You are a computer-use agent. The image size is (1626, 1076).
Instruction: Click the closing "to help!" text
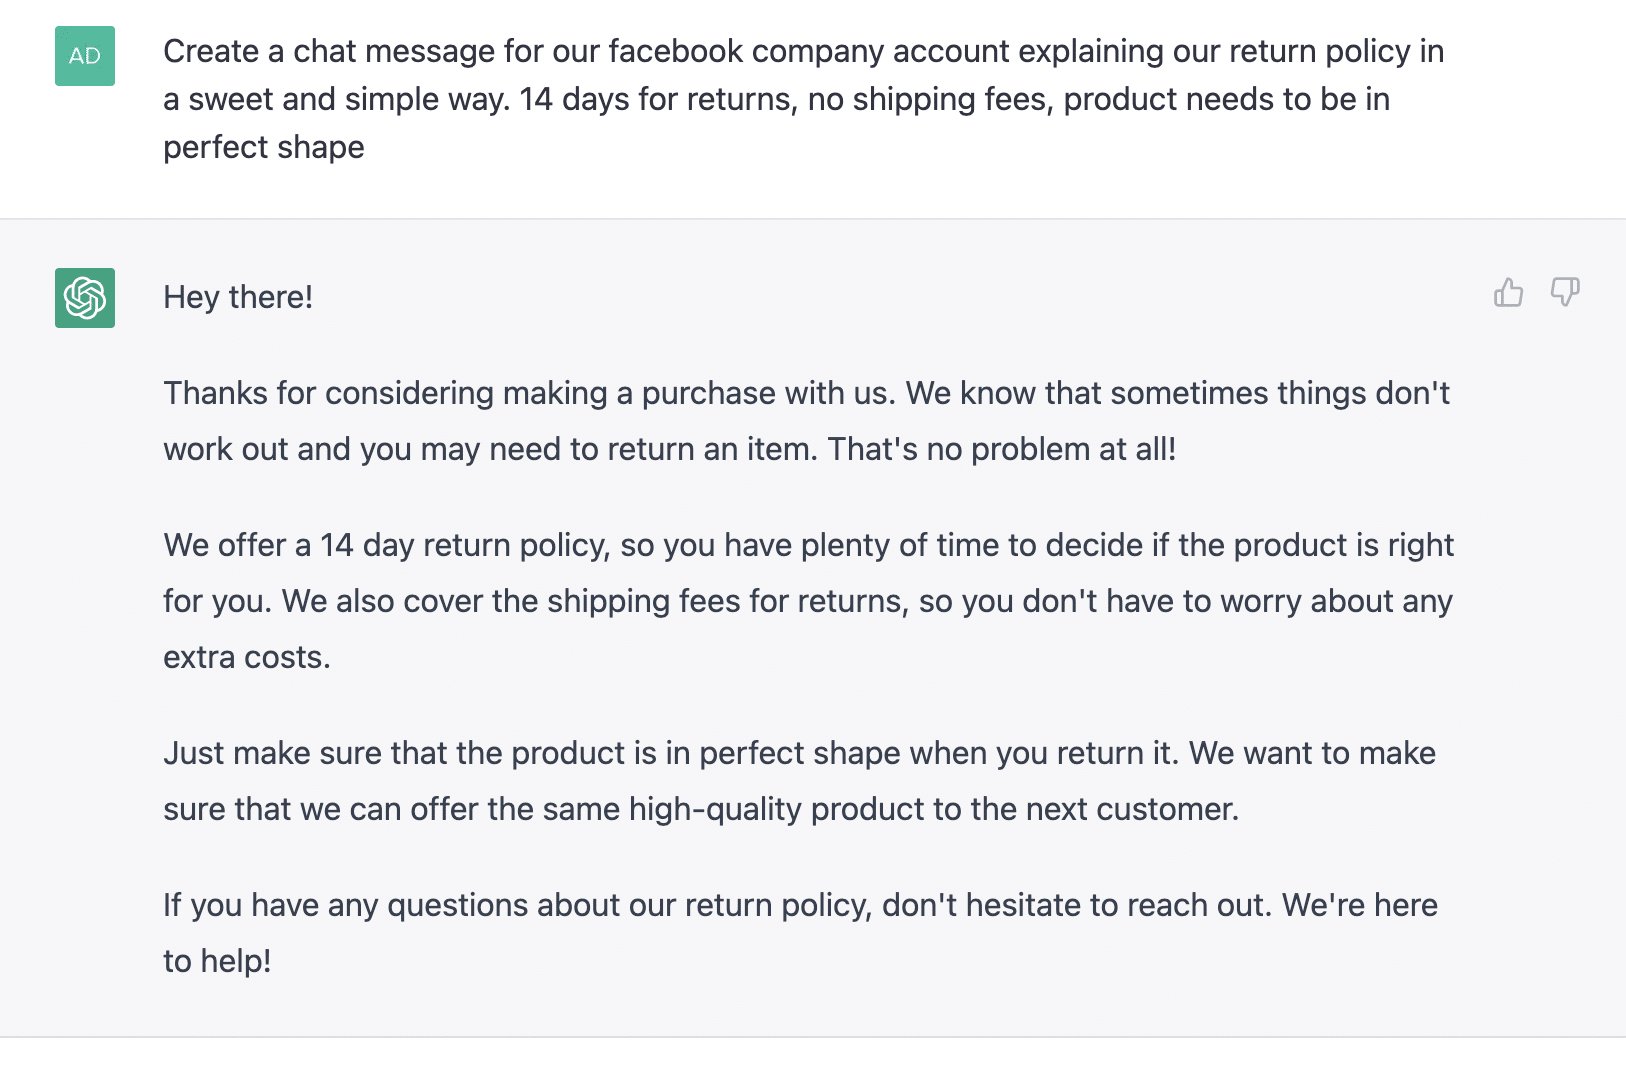coord(217,961)
